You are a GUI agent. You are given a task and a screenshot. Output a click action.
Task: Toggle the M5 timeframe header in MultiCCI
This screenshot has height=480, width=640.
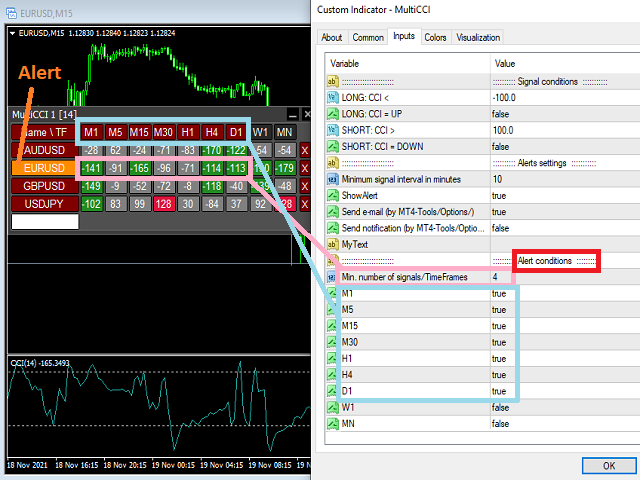pos(116,133)
